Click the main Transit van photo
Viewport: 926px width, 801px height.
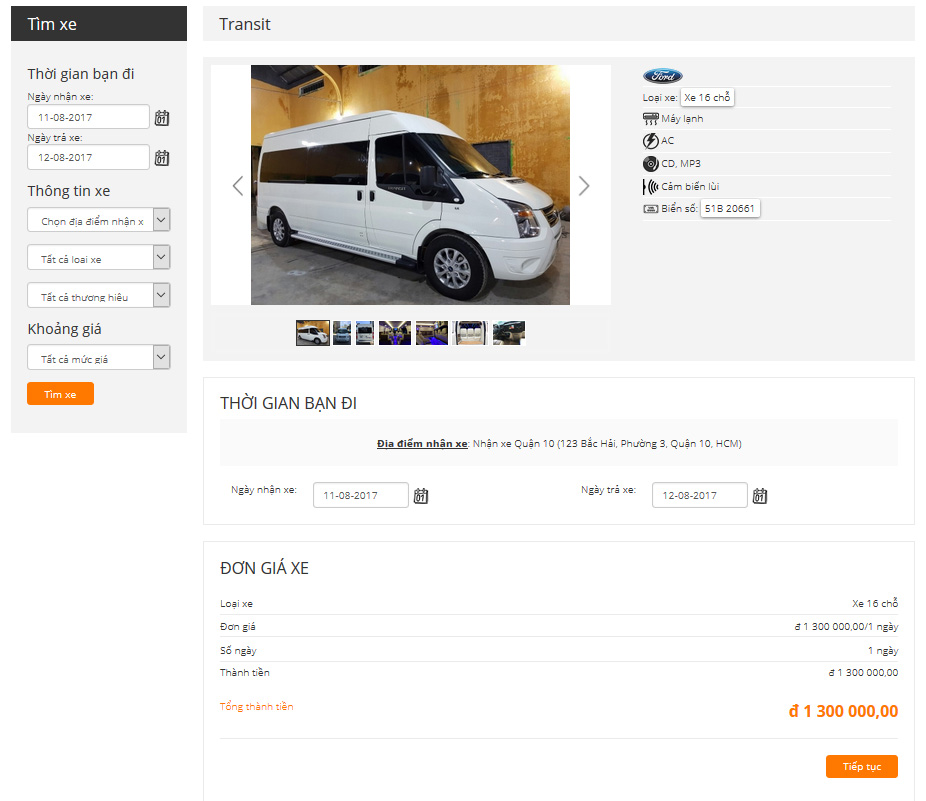pyautogui.click(x=410, y=185)
